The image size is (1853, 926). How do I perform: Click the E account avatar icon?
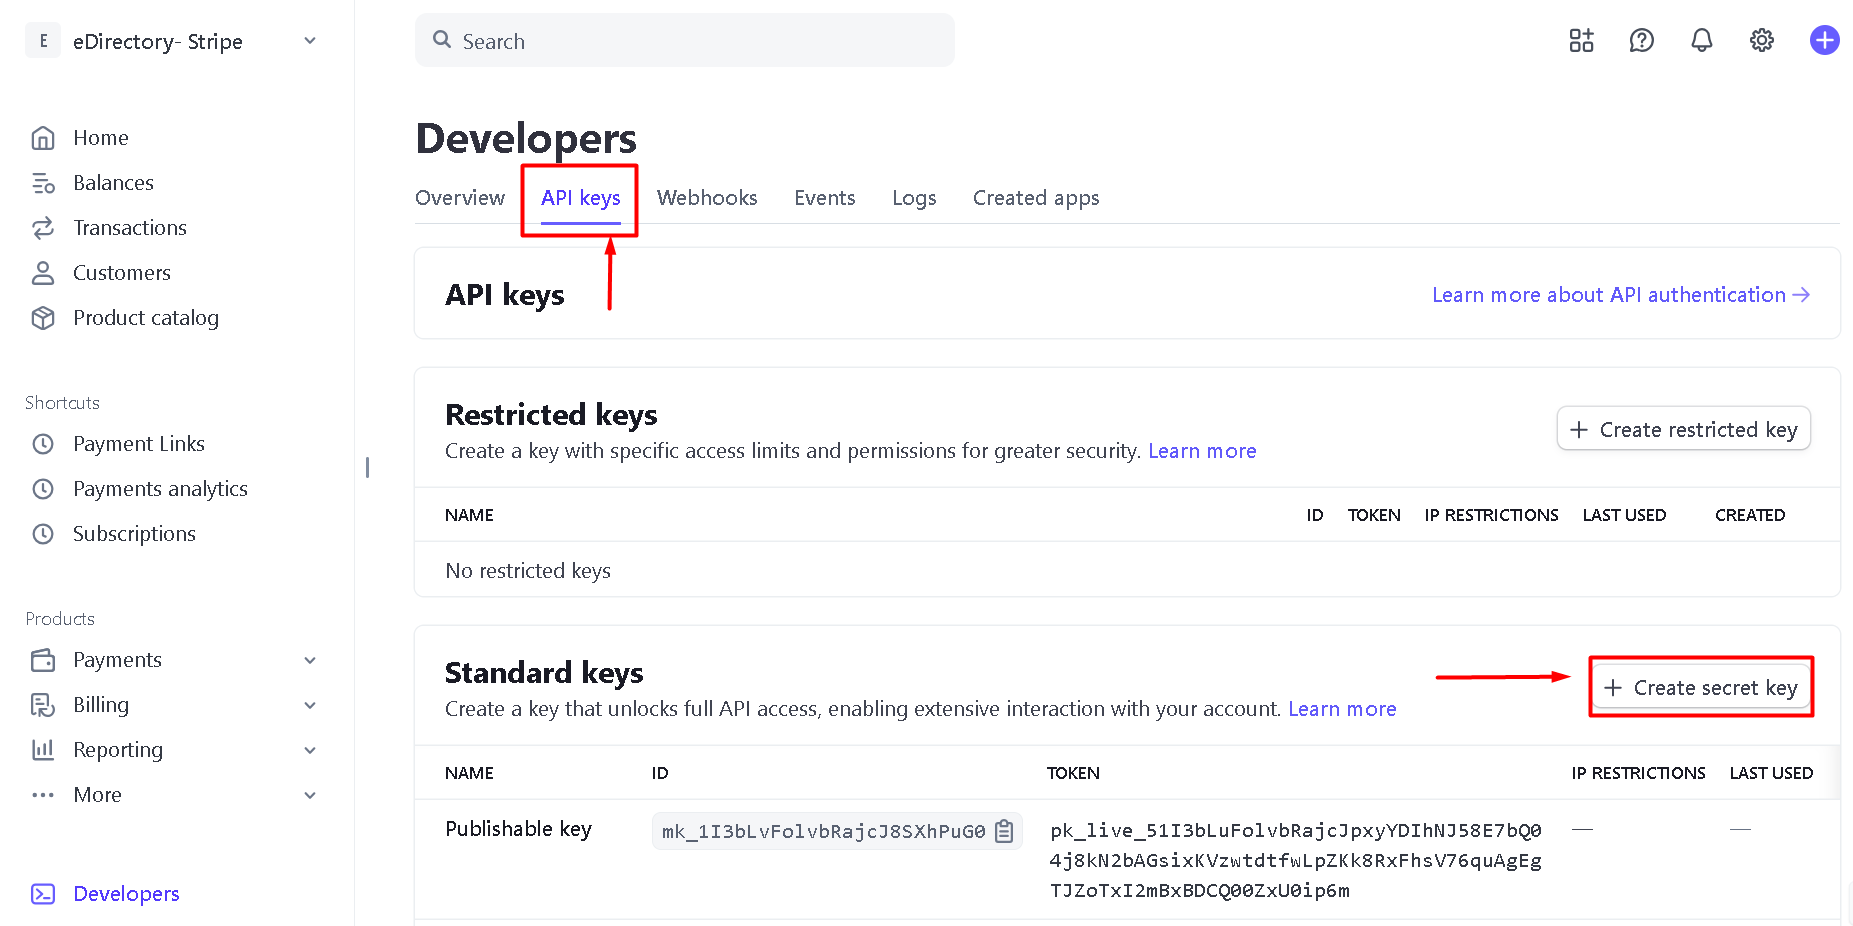(x=43, y=41)
